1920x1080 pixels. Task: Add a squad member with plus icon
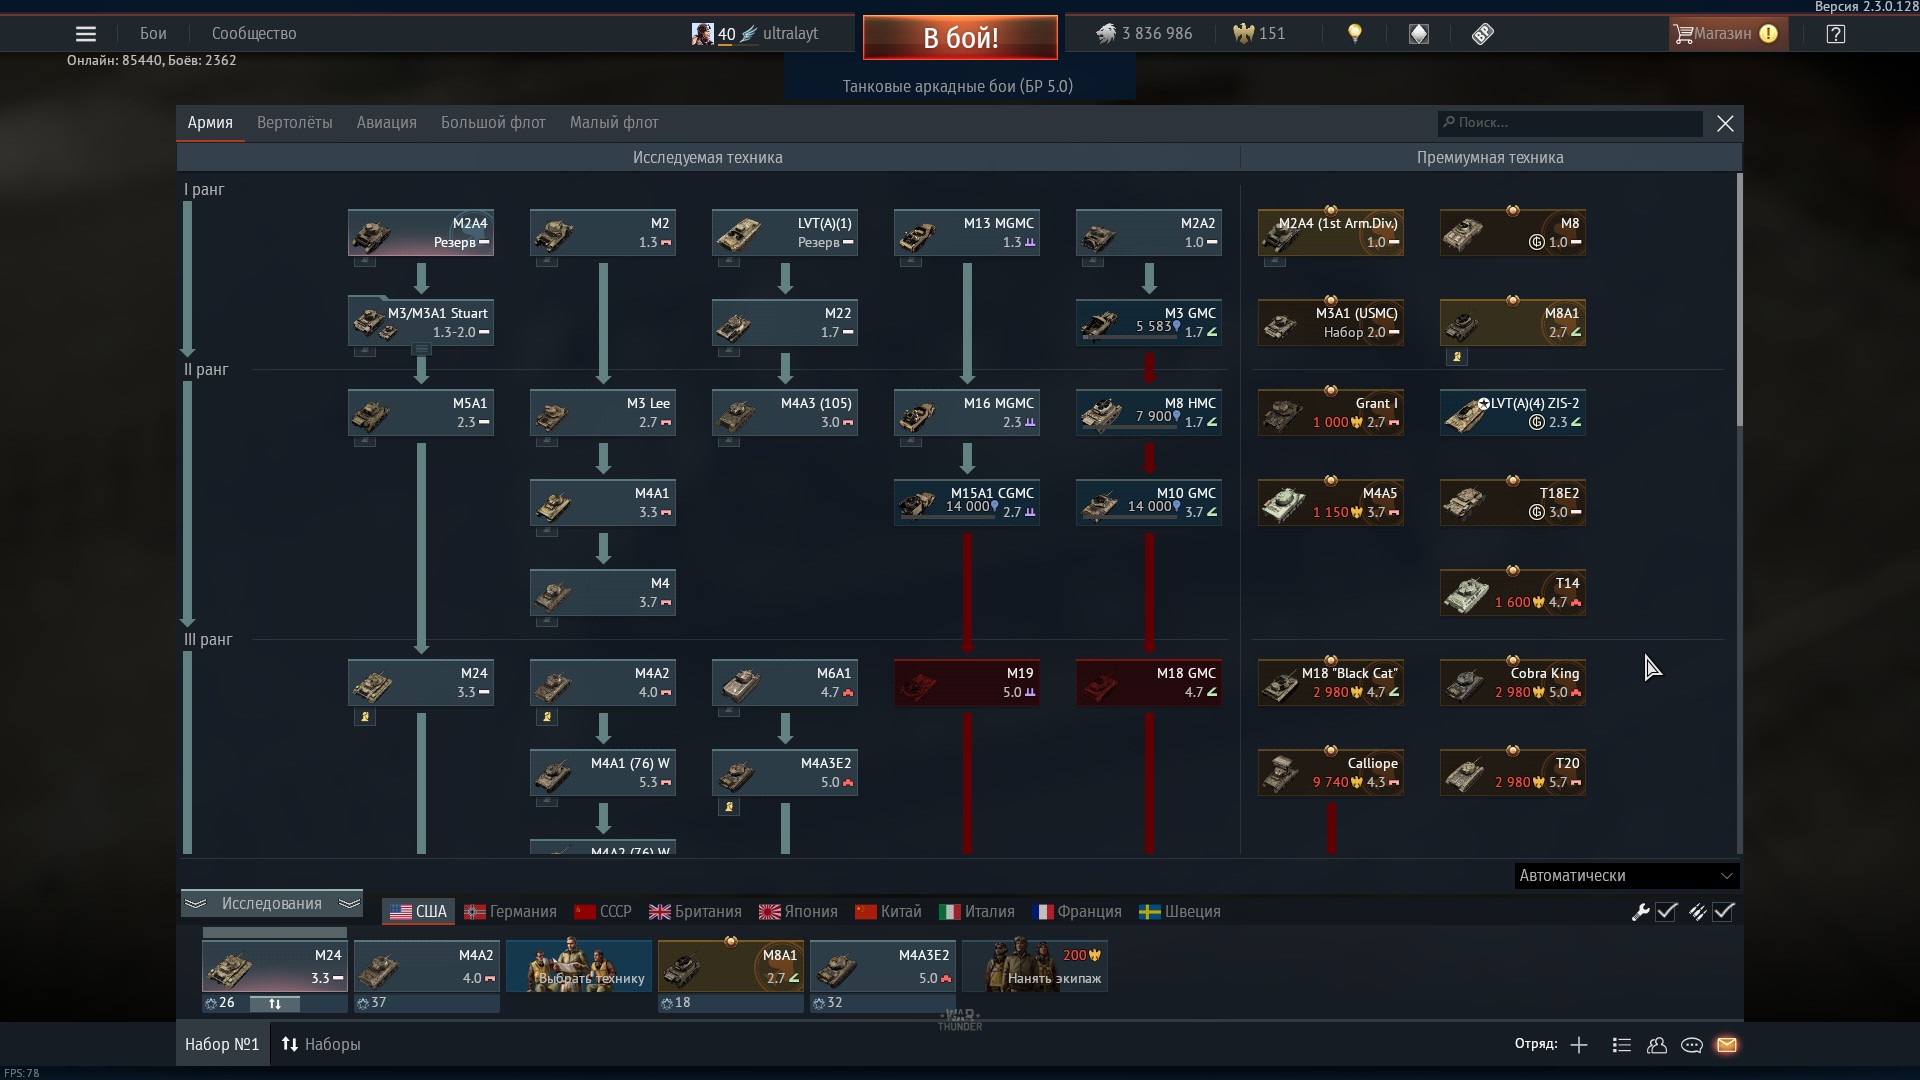[x=1579, y=1045]
